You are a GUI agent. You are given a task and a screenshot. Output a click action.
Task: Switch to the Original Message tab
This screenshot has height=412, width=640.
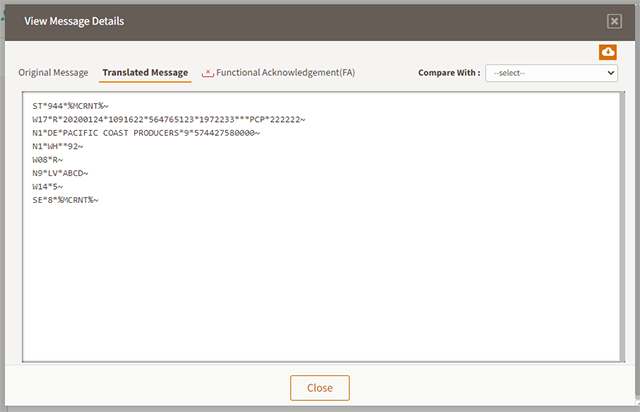click(53, 73)
